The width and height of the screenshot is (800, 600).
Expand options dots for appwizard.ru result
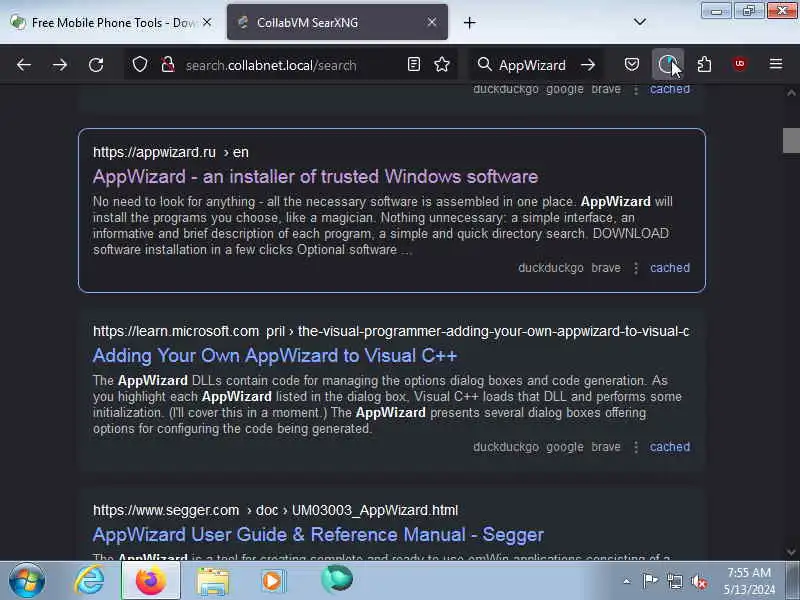tap(636, 268)
